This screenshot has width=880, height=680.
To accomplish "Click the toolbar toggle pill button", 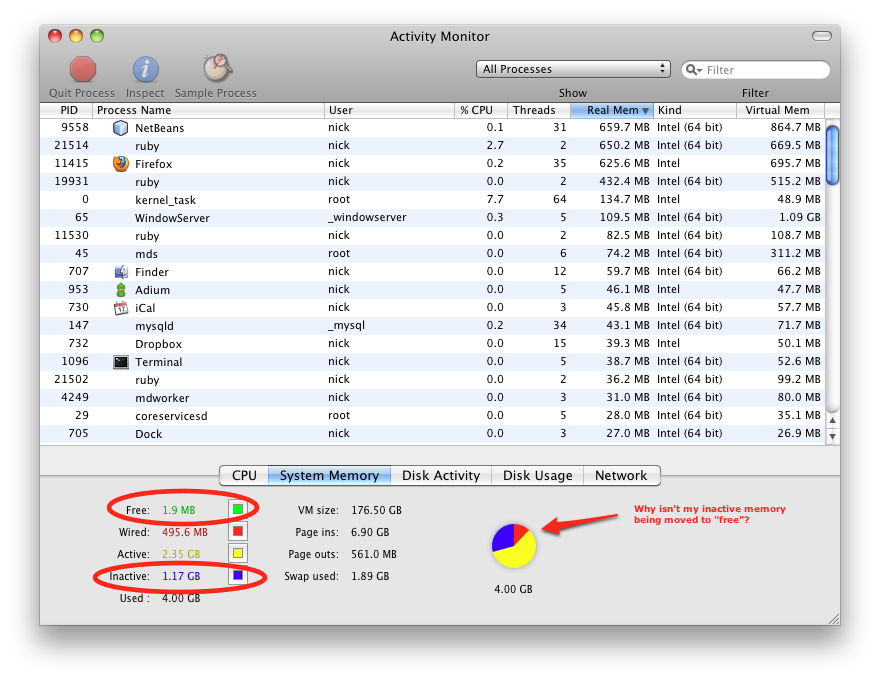I will (822, 36).
